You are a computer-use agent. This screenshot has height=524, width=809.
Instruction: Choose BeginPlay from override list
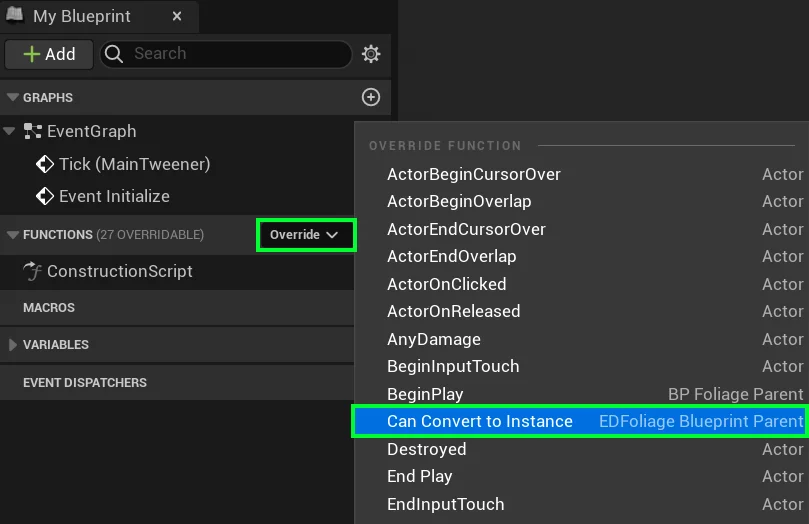click(425, 394)
